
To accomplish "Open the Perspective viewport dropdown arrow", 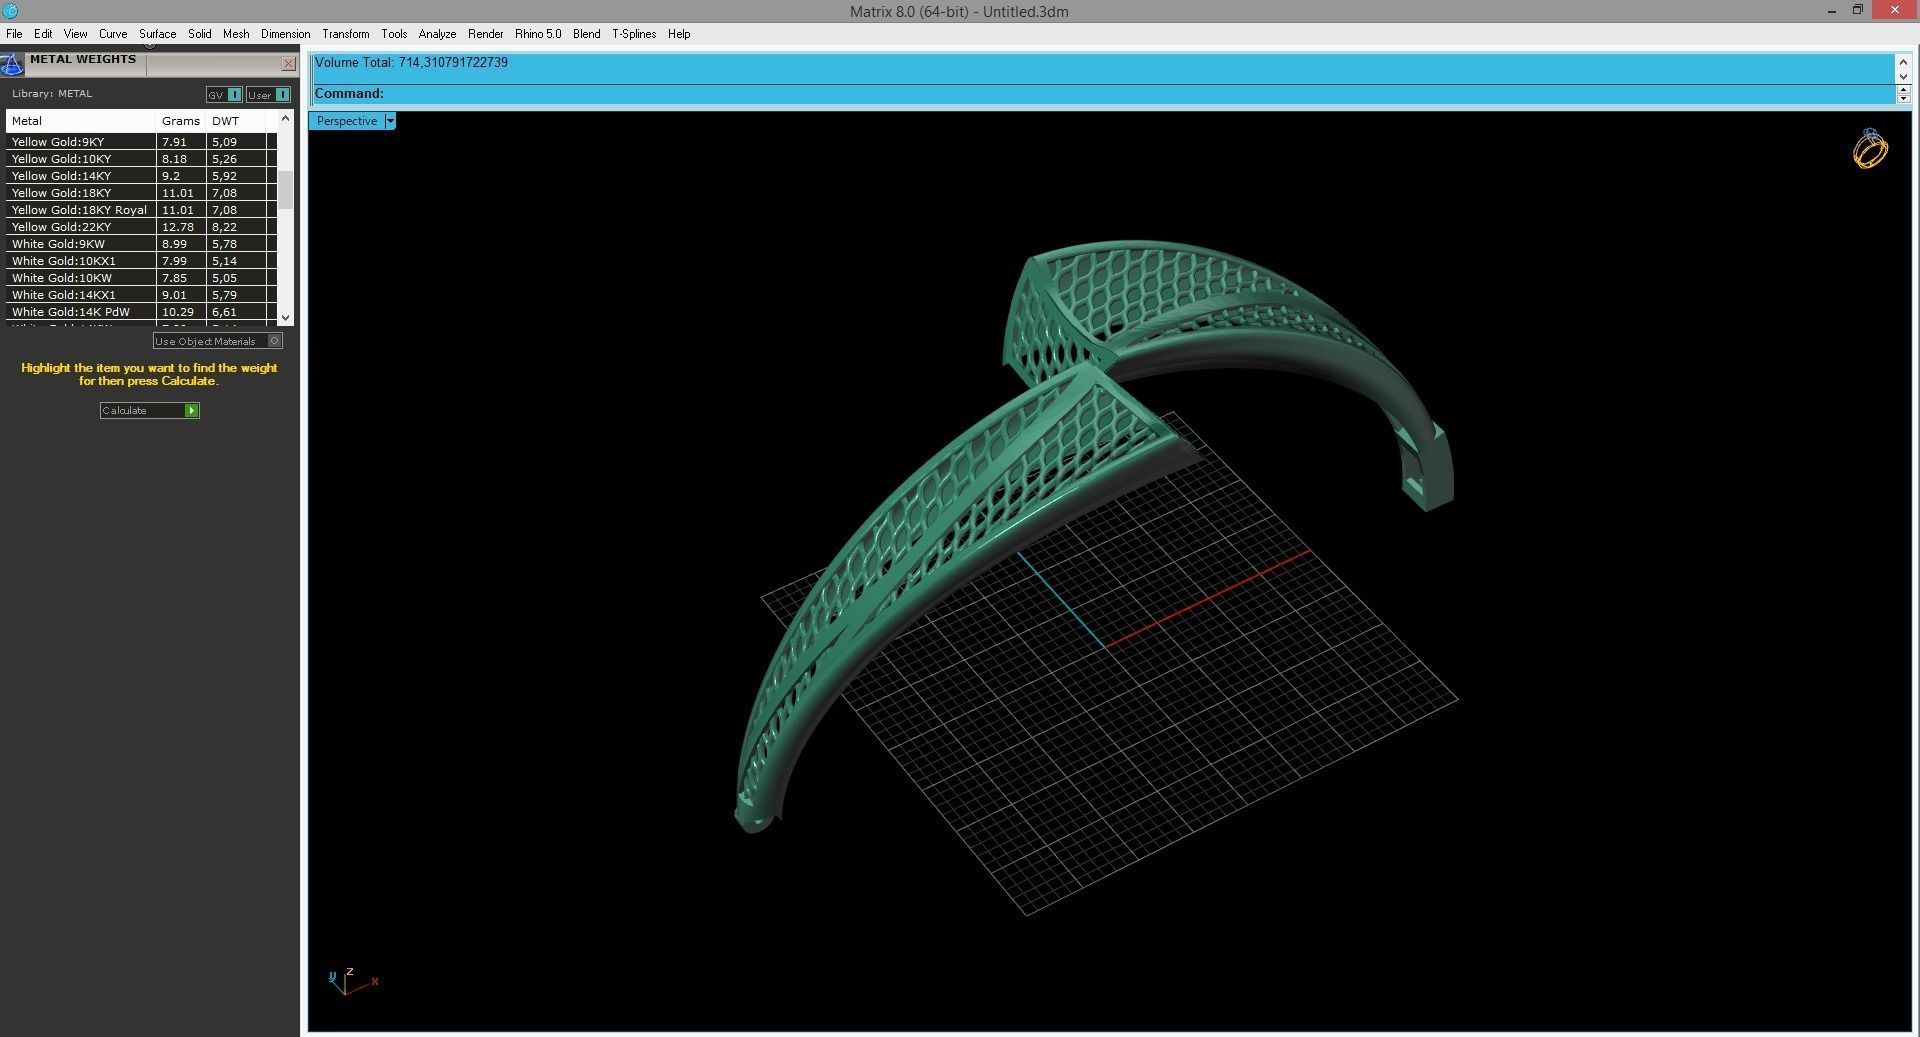I will click(390, 121).
